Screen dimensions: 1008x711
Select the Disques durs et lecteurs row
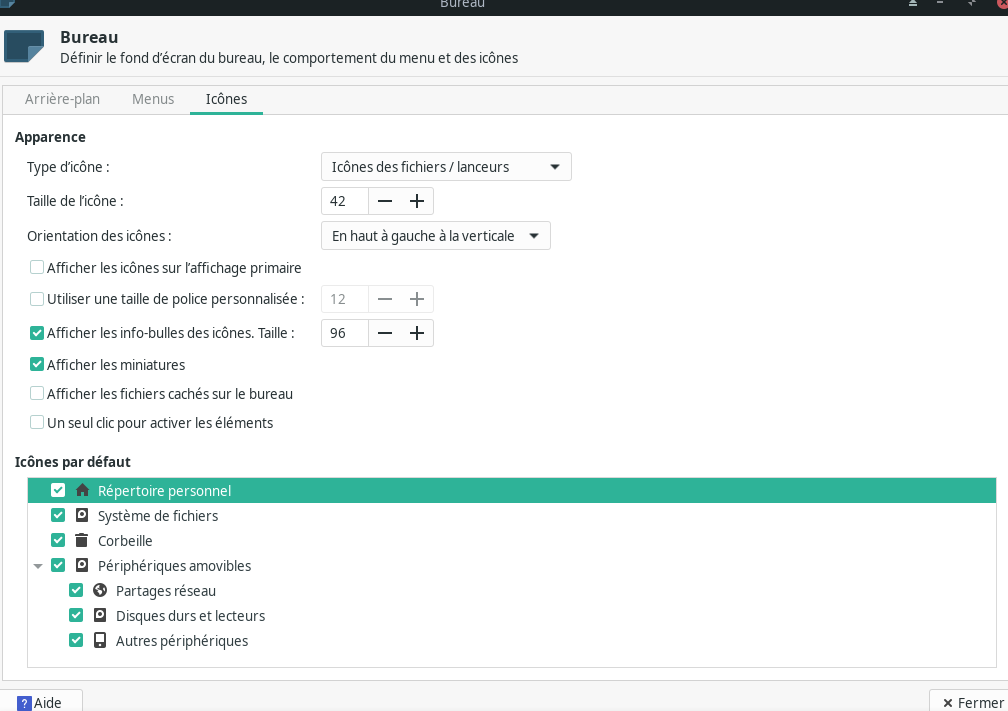click(512, 616)
